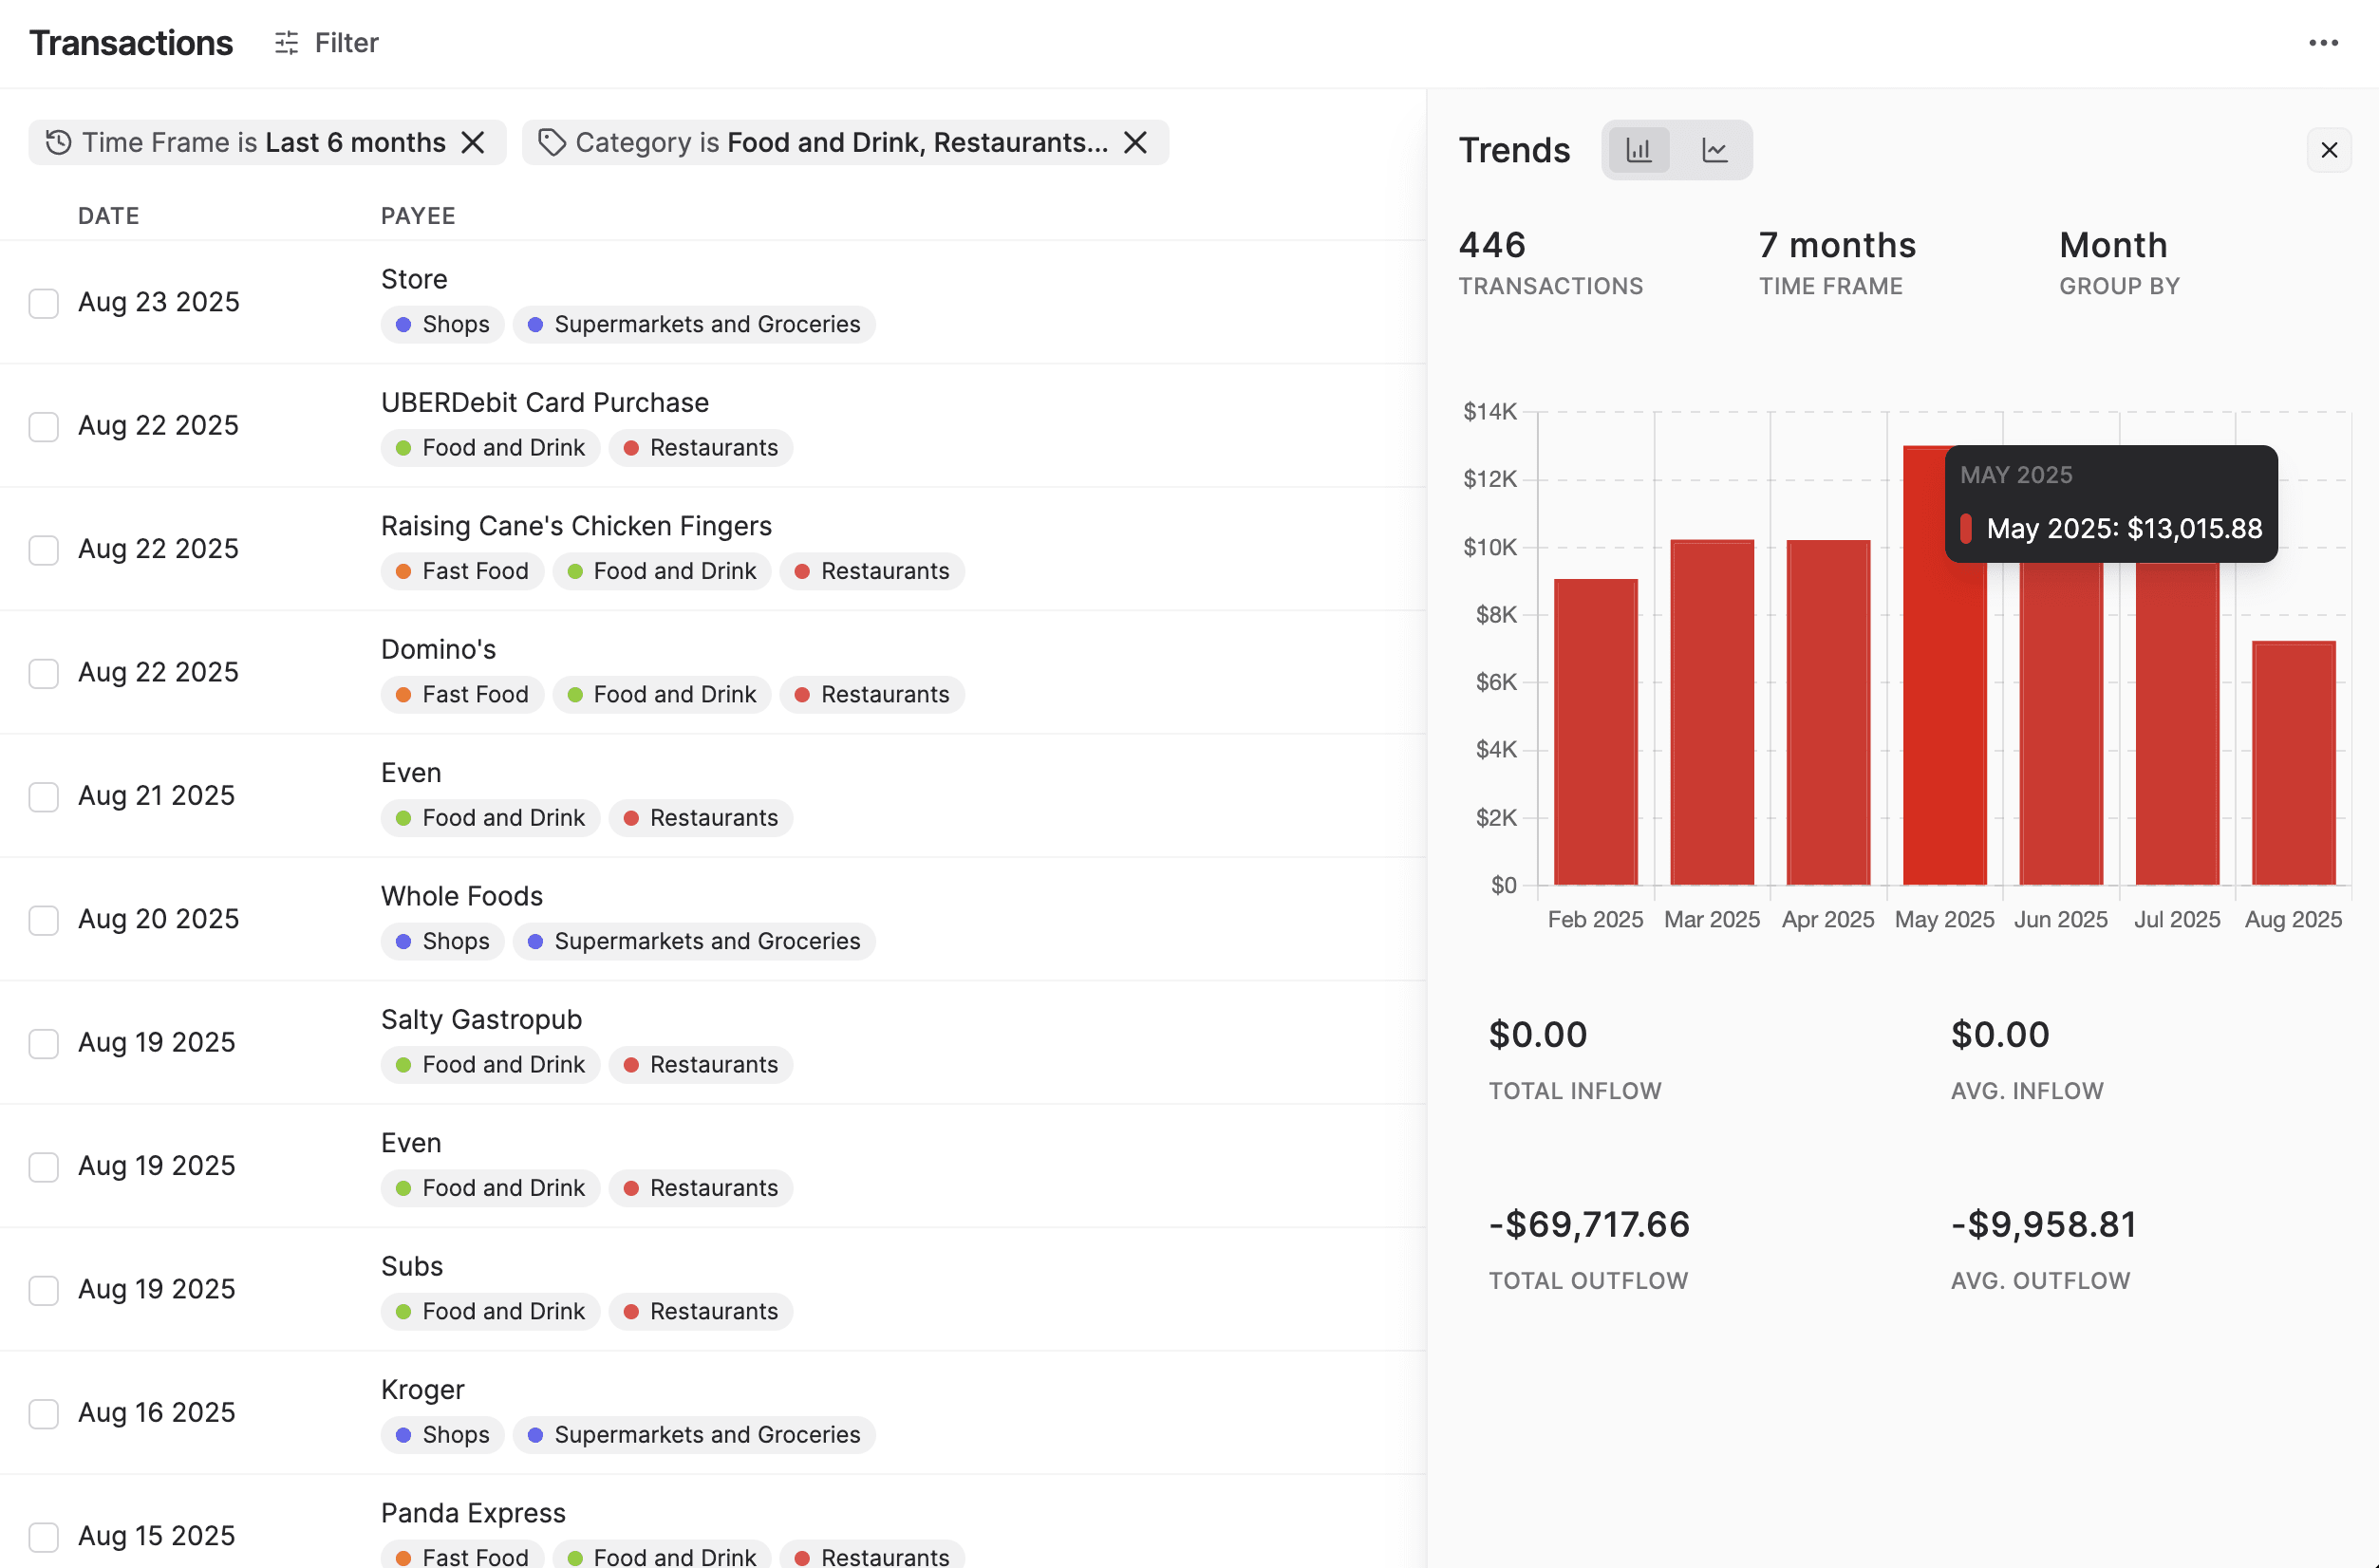Check the Aug 23 2025 Store transaction
Viewport: 2379px width, 1568px height.
pos(44,303)
